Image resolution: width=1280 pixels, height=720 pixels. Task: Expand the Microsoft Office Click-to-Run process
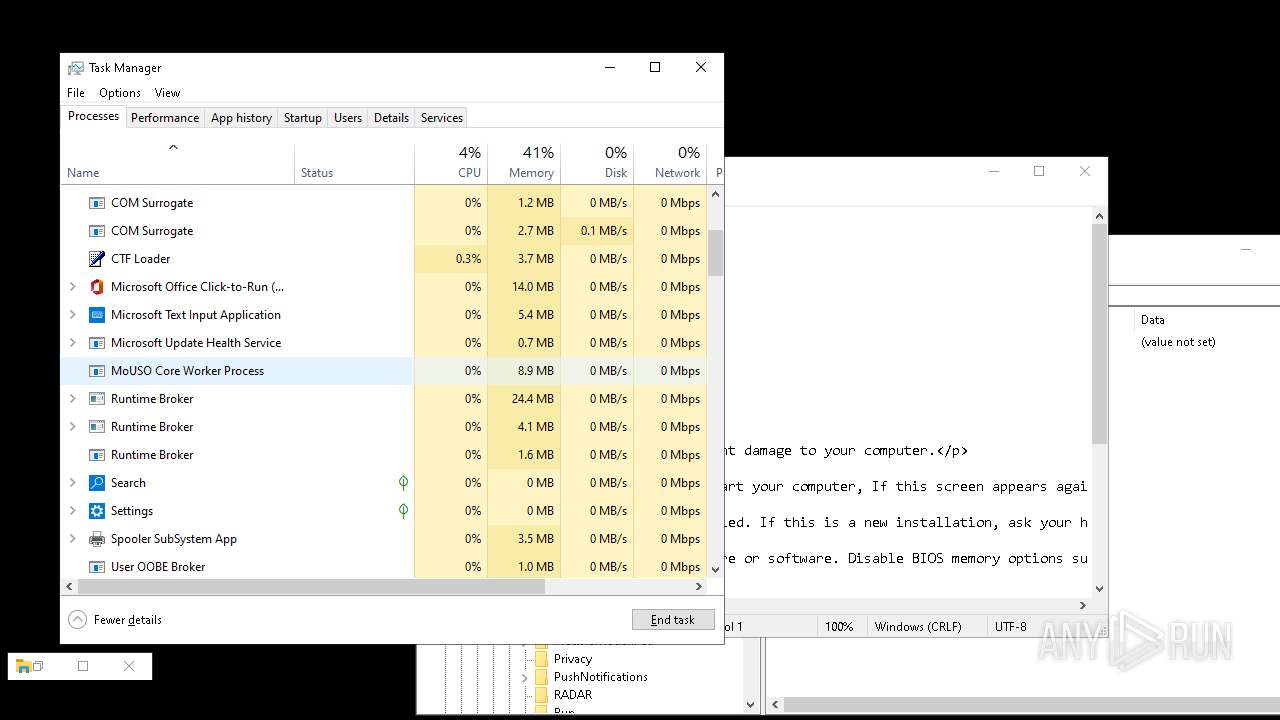pyautogui.click(x=72, y=287)
